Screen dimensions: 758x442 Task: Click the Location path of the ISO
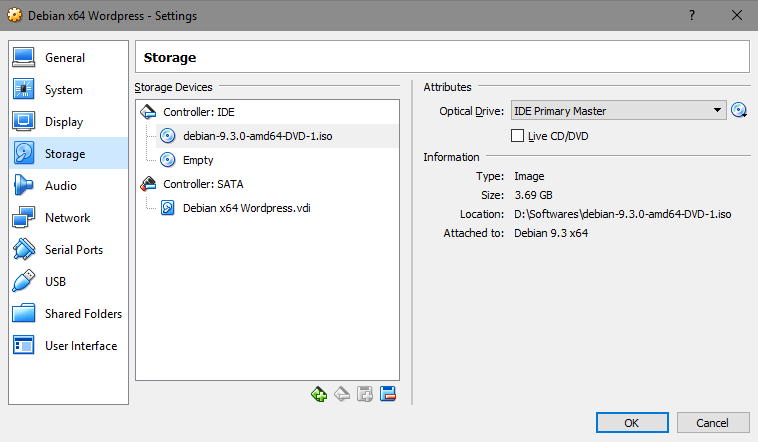click(x=622, y=214)
